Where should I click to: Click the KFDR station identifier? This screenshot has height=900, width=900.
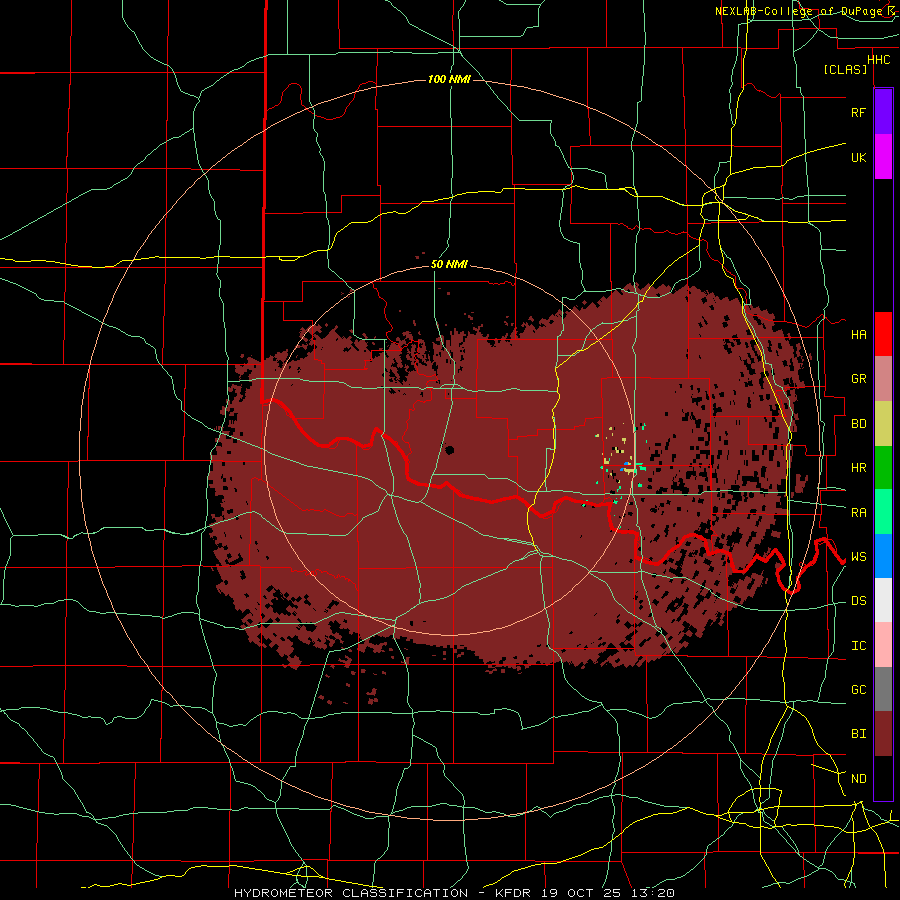tap(515, 893)
